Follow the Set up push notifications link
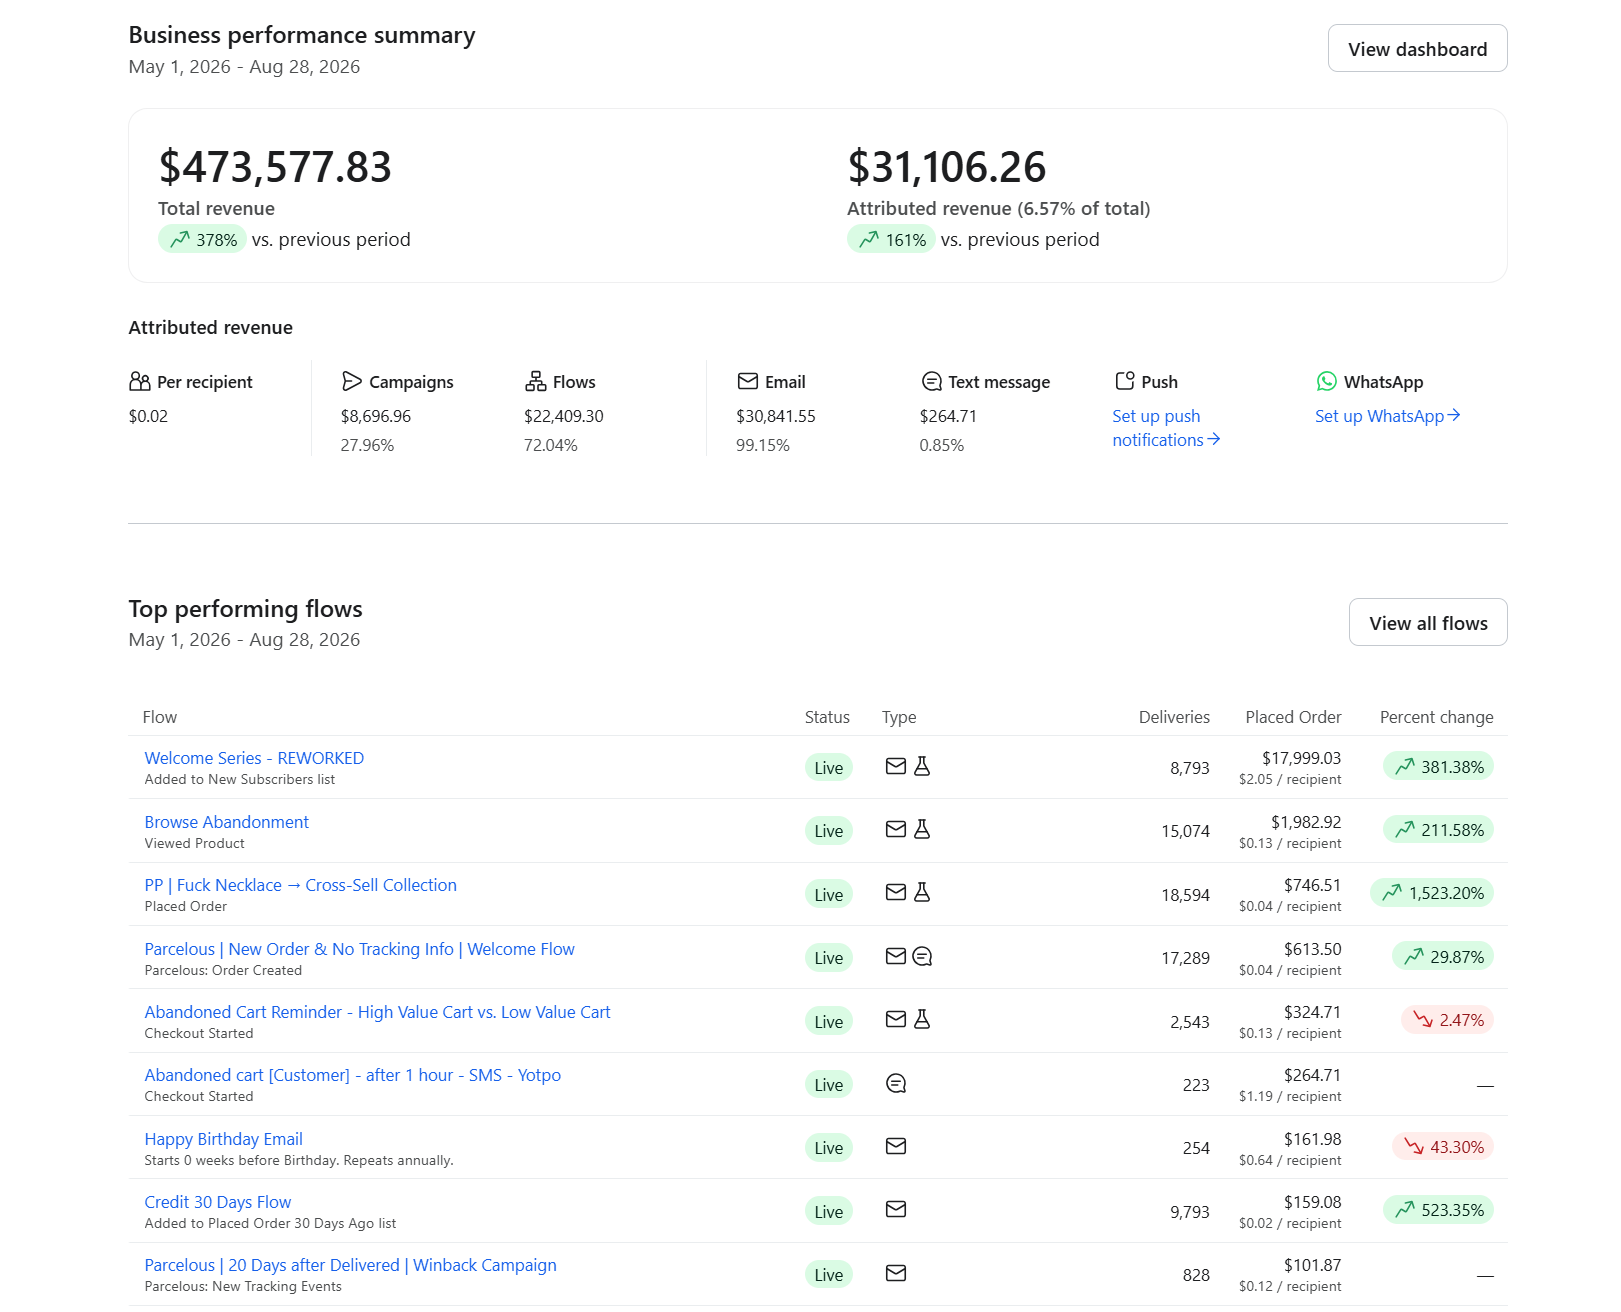The width and height of the screenshot is (1621, 1312). coord(1166,428)
